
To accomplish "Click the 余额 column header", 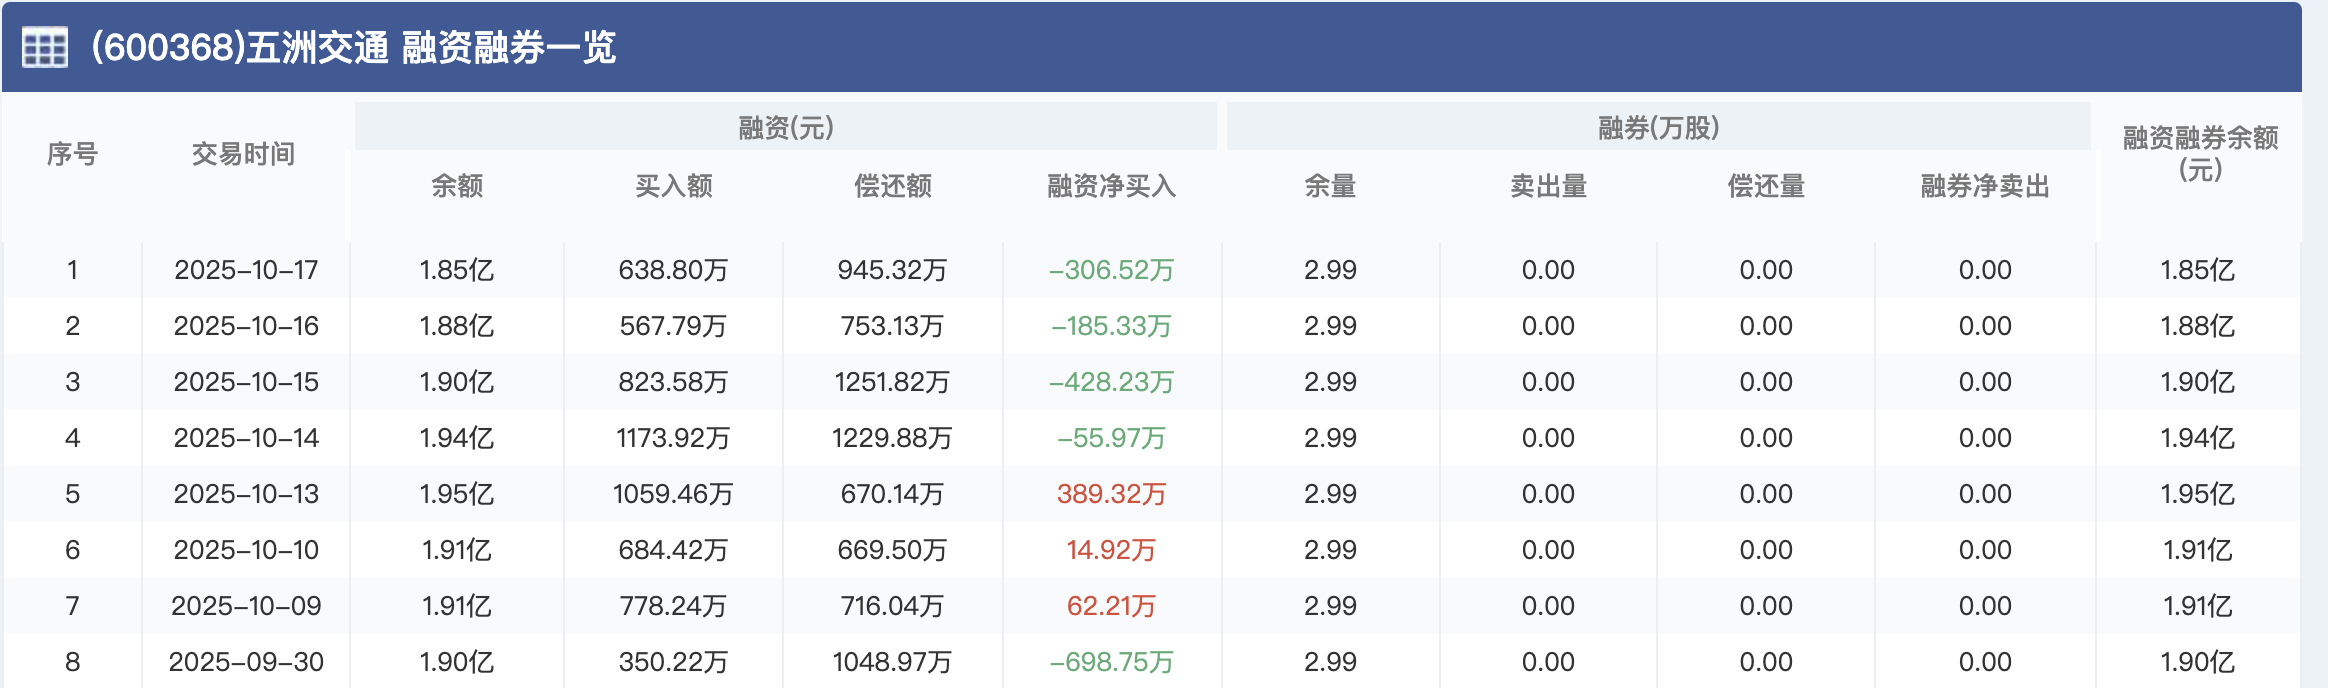I will click(x=457, y=186).
